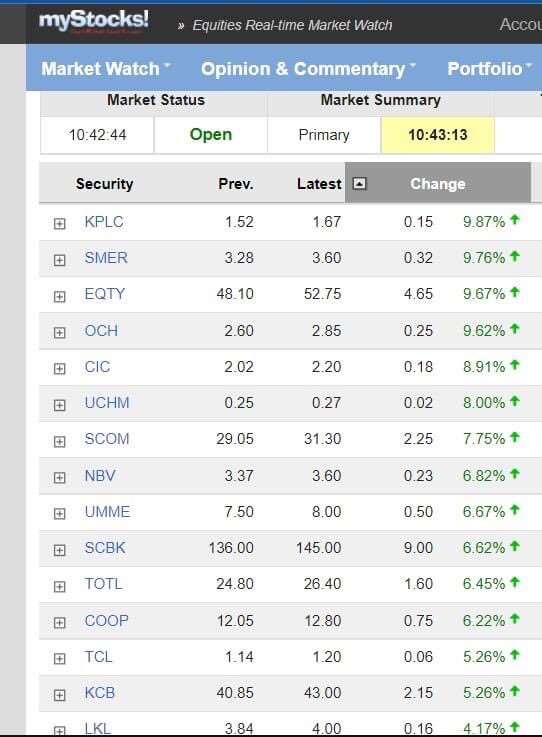Click the plus icon beside CIC
Image resolution: width=542 pixels, height=737 pixels.
click(59, 368)
